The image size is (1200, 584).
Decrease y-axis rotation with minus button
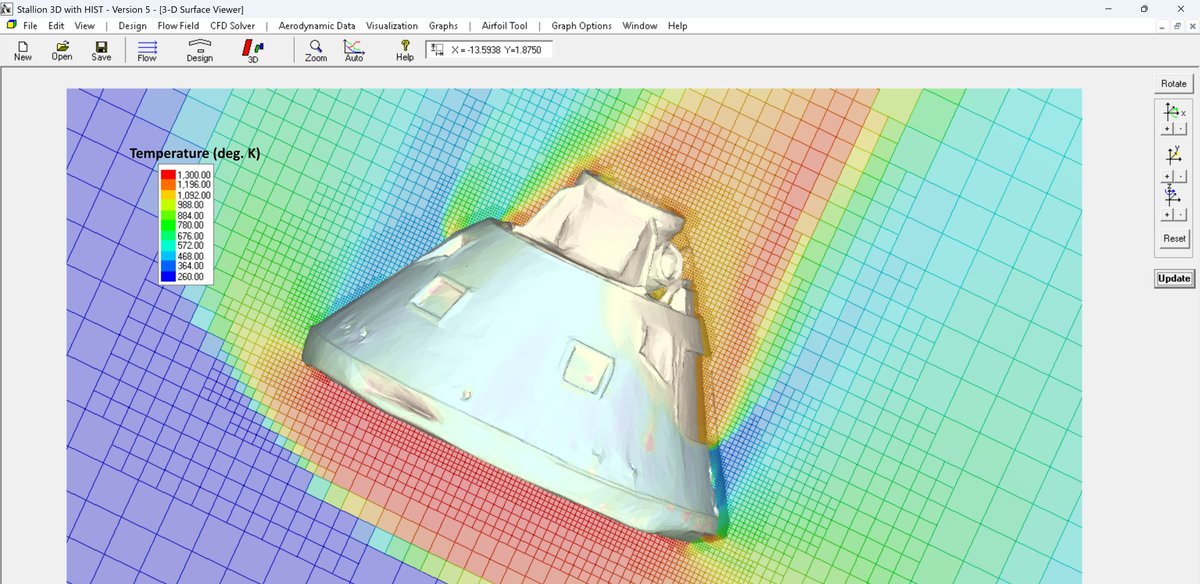pyautogui.click(x=1180, y=176)
